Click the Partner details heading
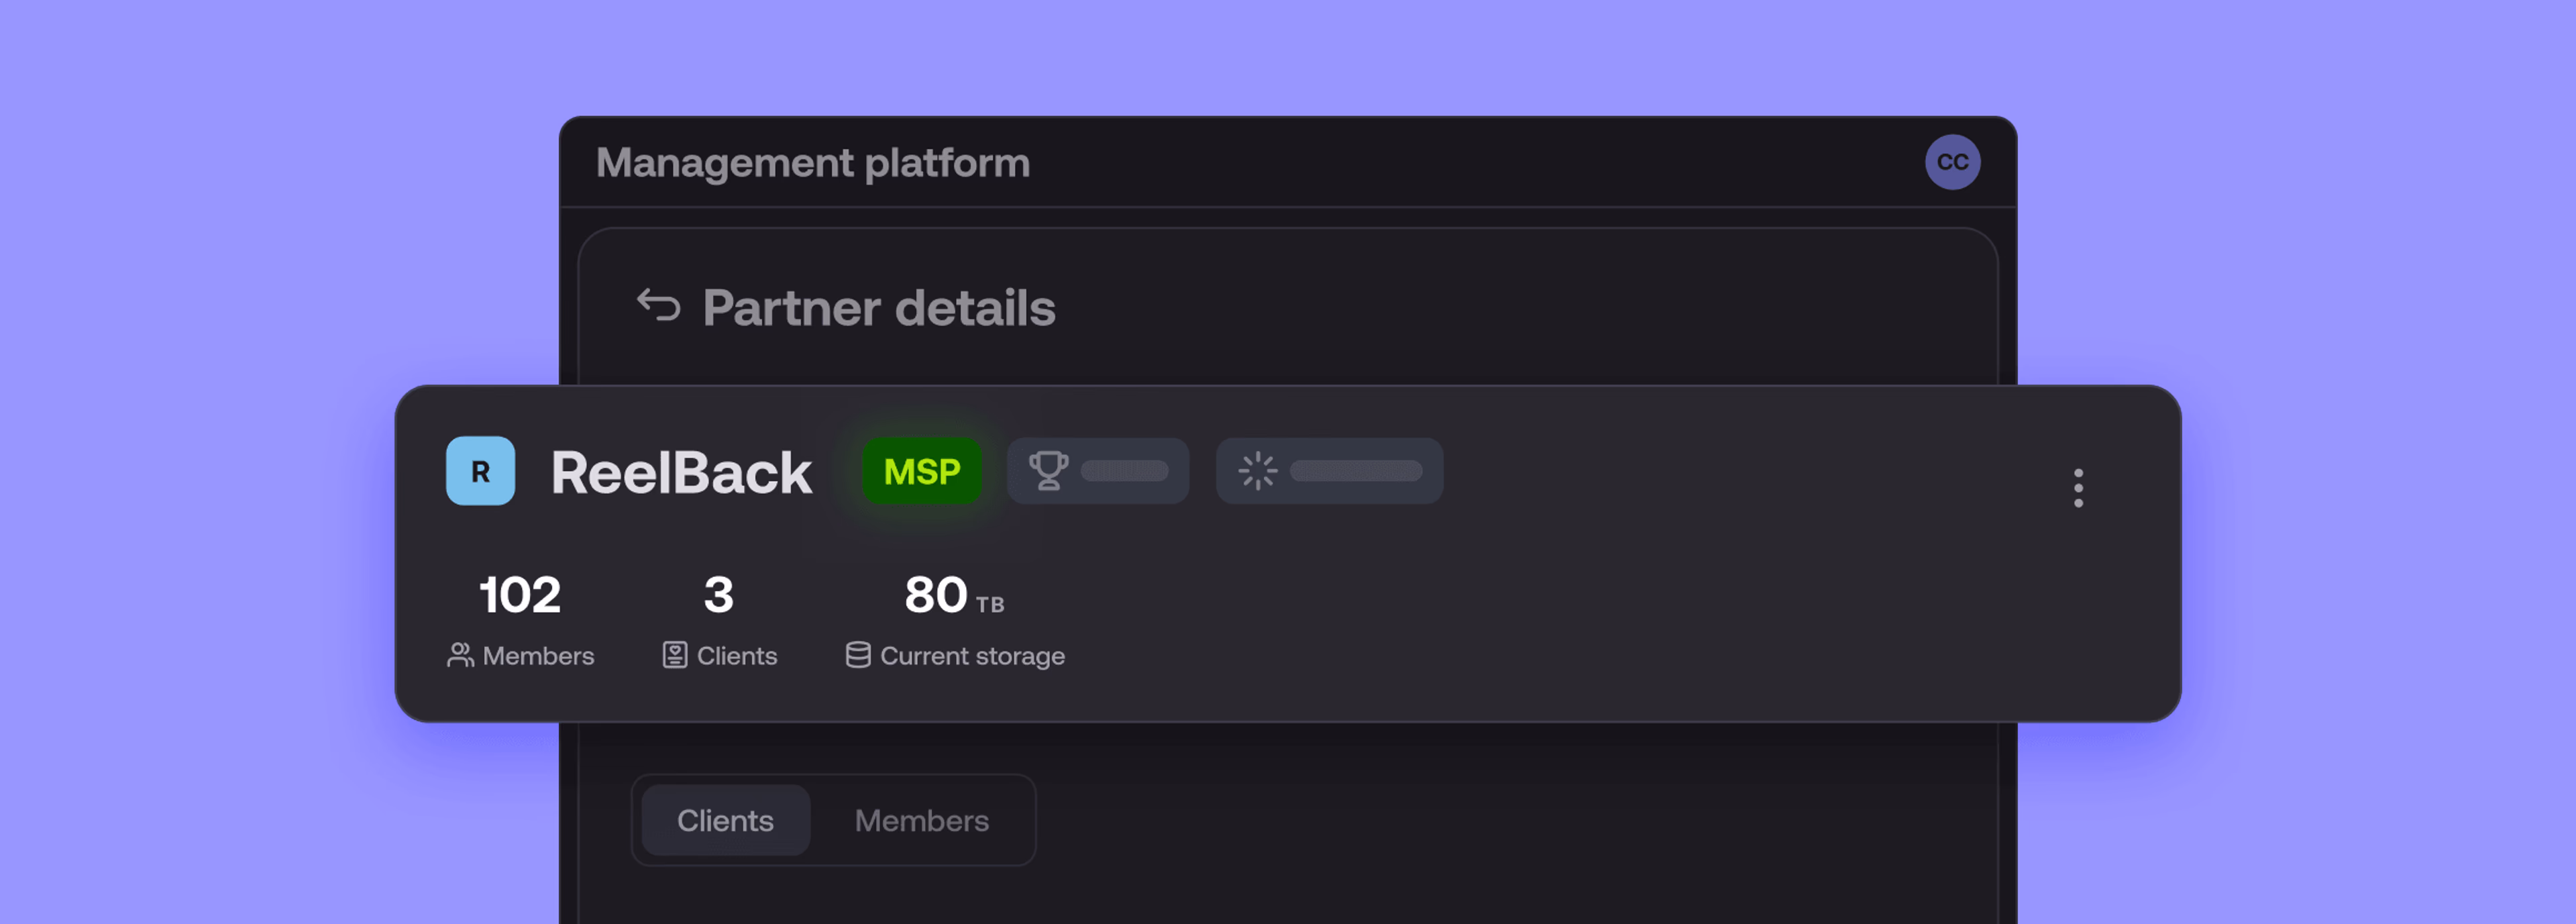Screen dimensions: 2576x924 pos(879,307)
